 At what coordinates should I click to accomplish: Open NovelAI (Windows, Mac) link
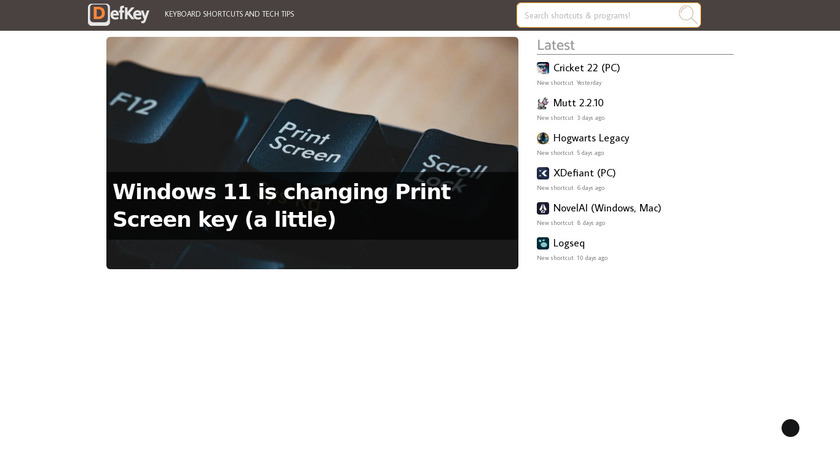coord(607,208)
